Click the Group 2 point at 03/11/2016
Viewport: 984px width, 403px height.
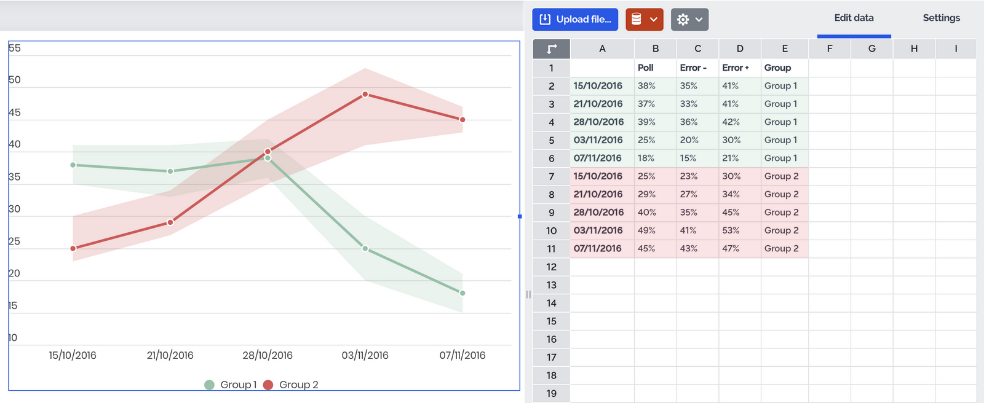pyautogui.click(x=366, y=94)
